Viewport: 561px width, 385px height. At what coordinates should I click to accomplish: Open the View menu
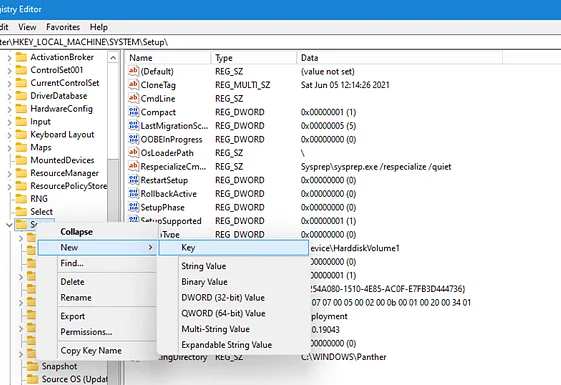pyautogui.click(x=27, y=27)
